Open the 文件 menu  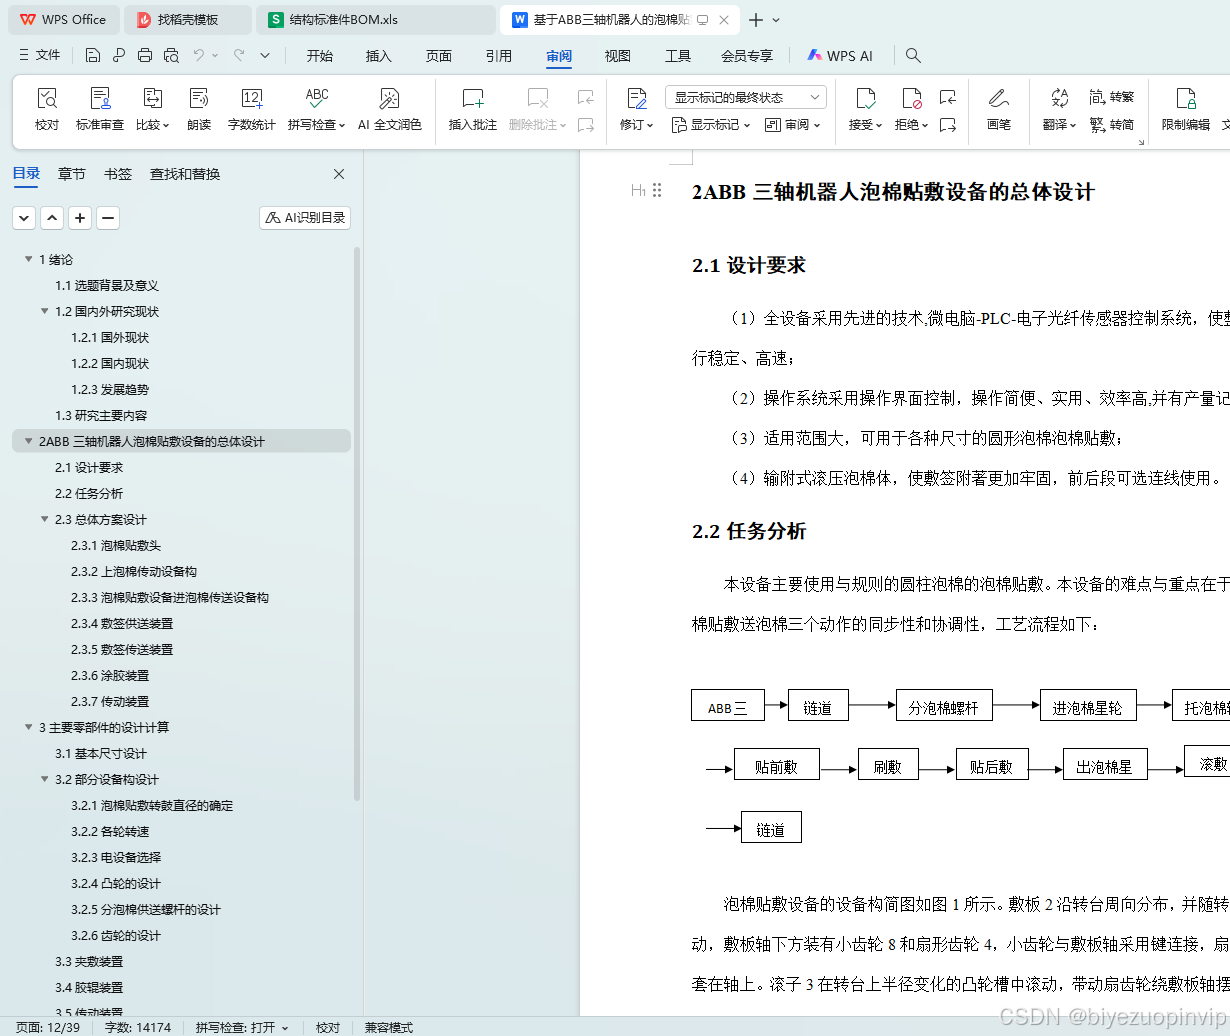40,55
